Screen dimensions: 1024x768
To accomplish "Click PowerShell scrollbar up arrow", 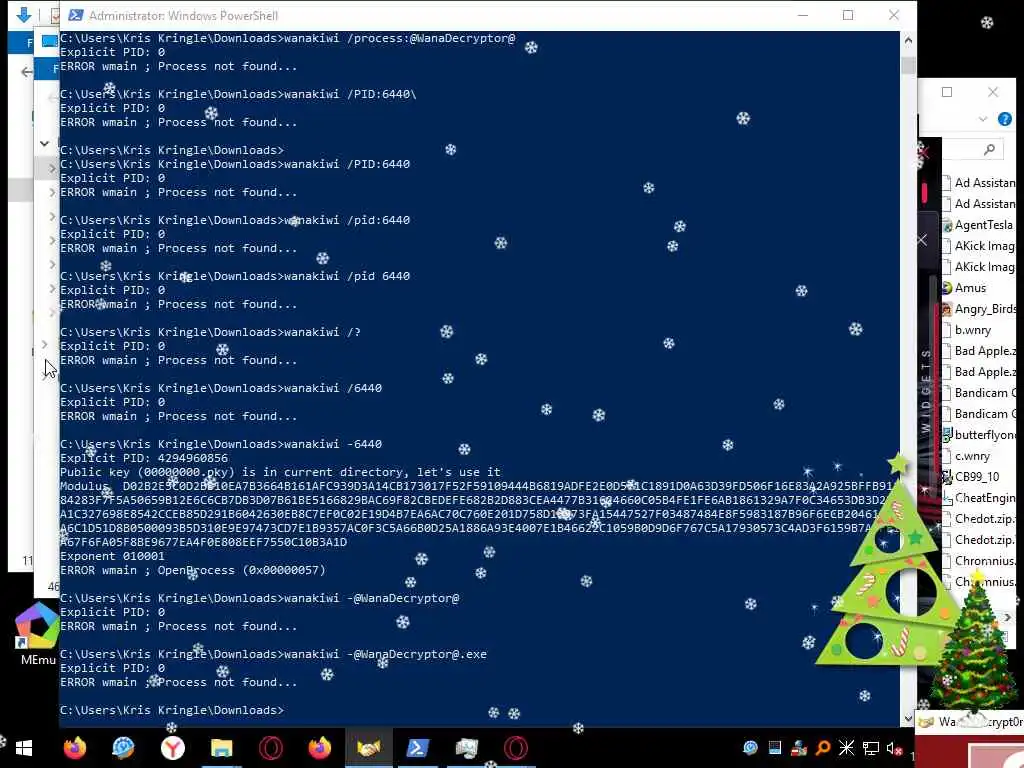I will [908, 40].
